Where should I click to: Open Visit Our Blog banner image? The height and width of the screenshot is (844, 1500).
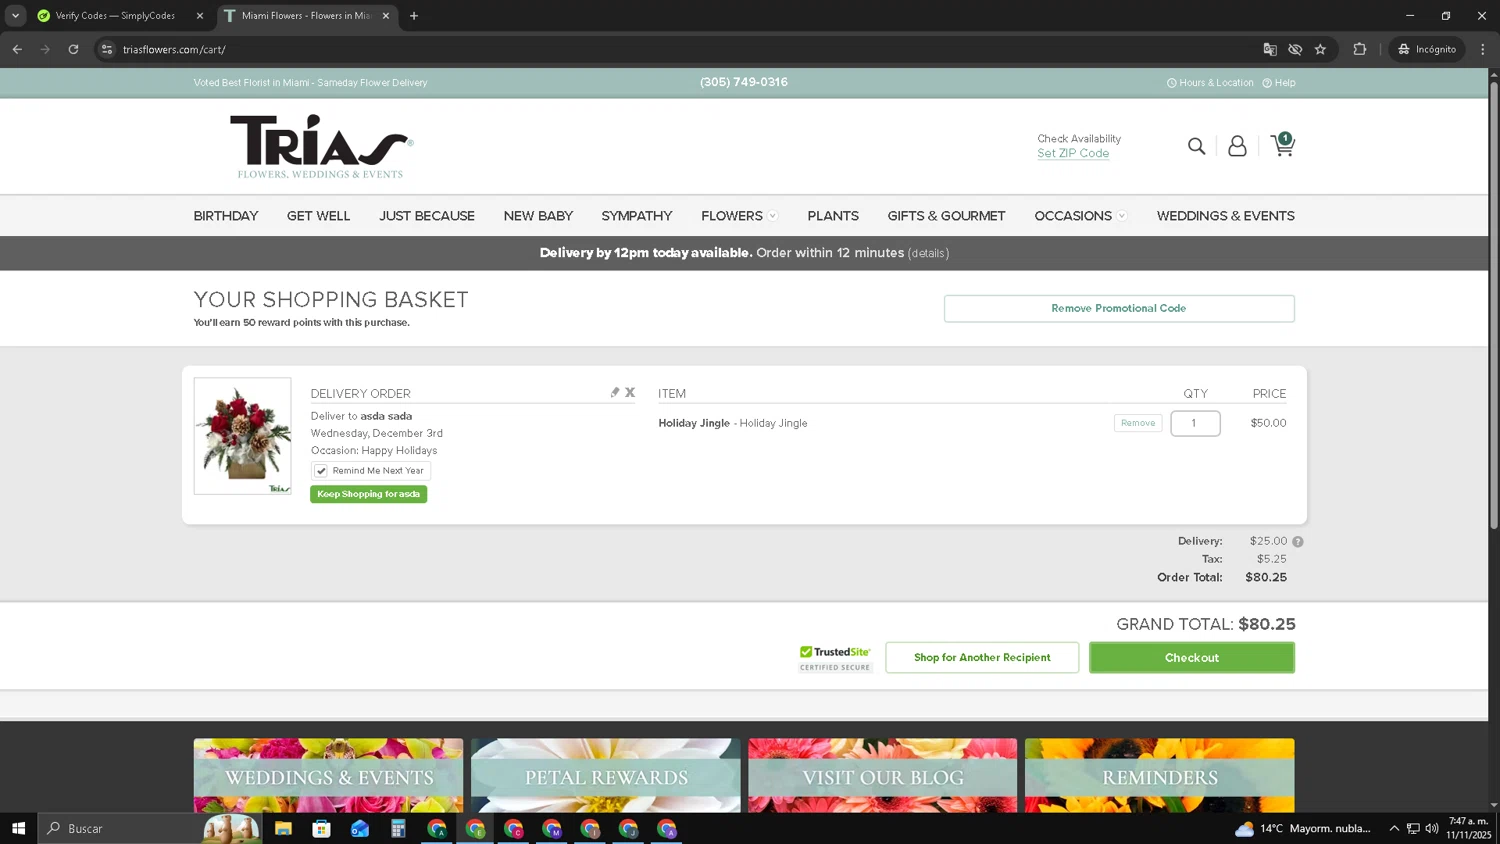coord(883,776)
